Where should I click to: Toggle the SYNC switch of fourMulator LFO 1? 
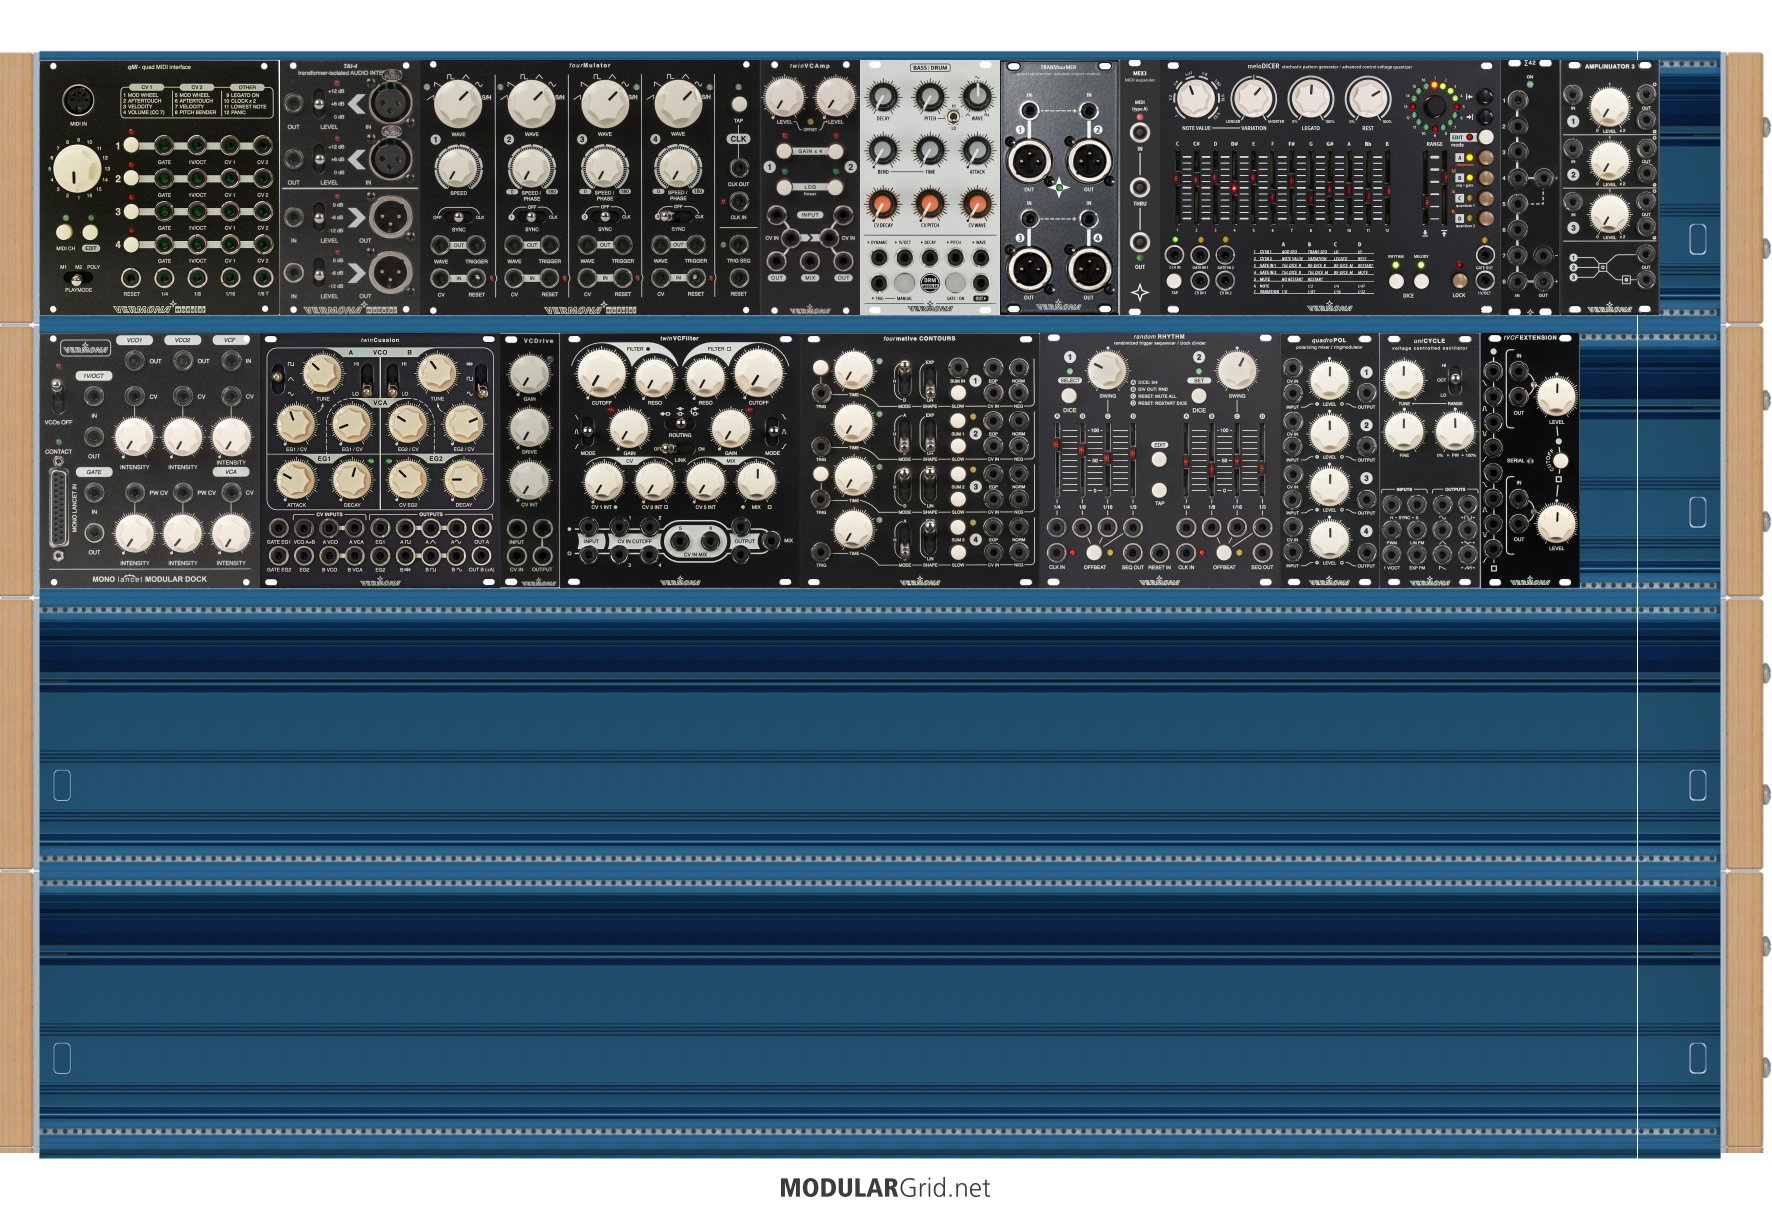click(458, 217)
